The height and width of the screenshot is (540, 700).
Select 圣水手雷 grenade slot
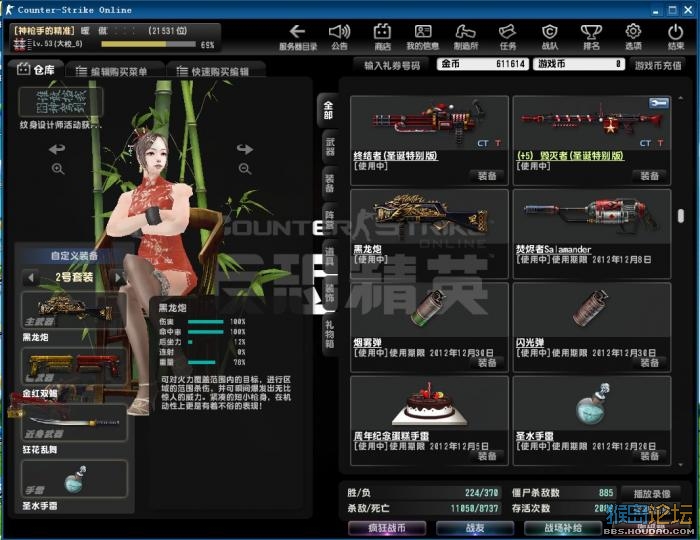(74, 479)
